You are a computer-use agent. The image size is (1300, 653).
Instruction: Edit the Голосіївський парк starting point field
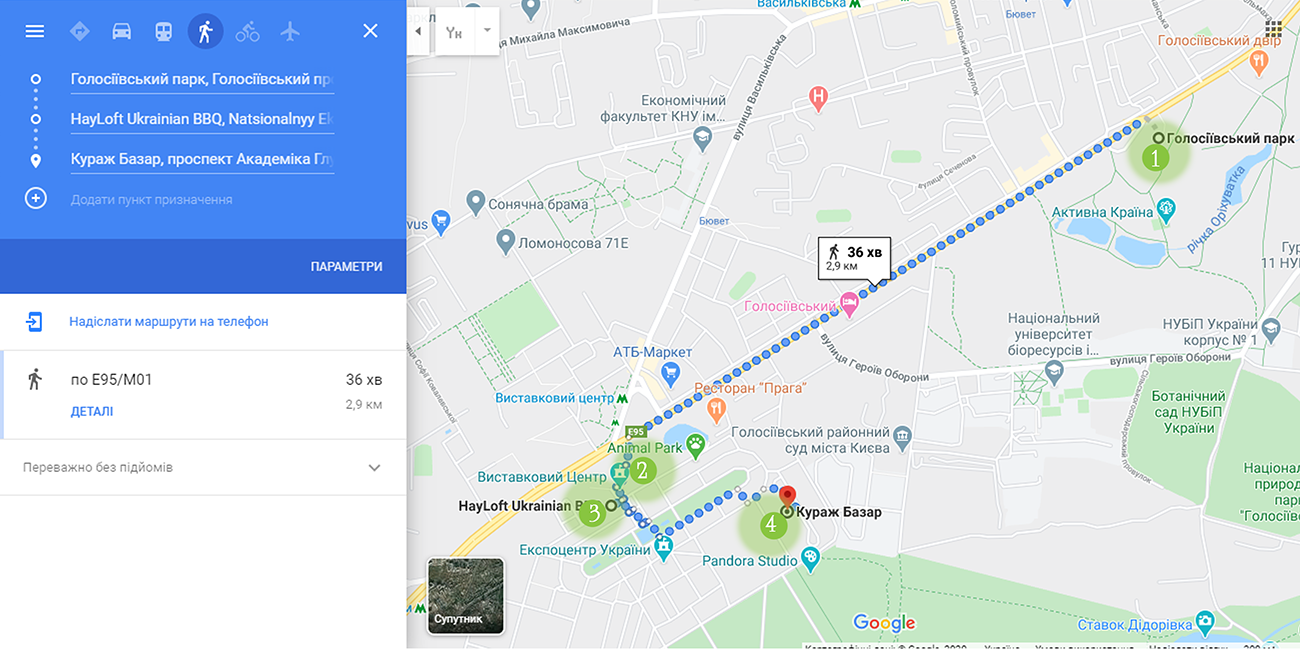202,79
